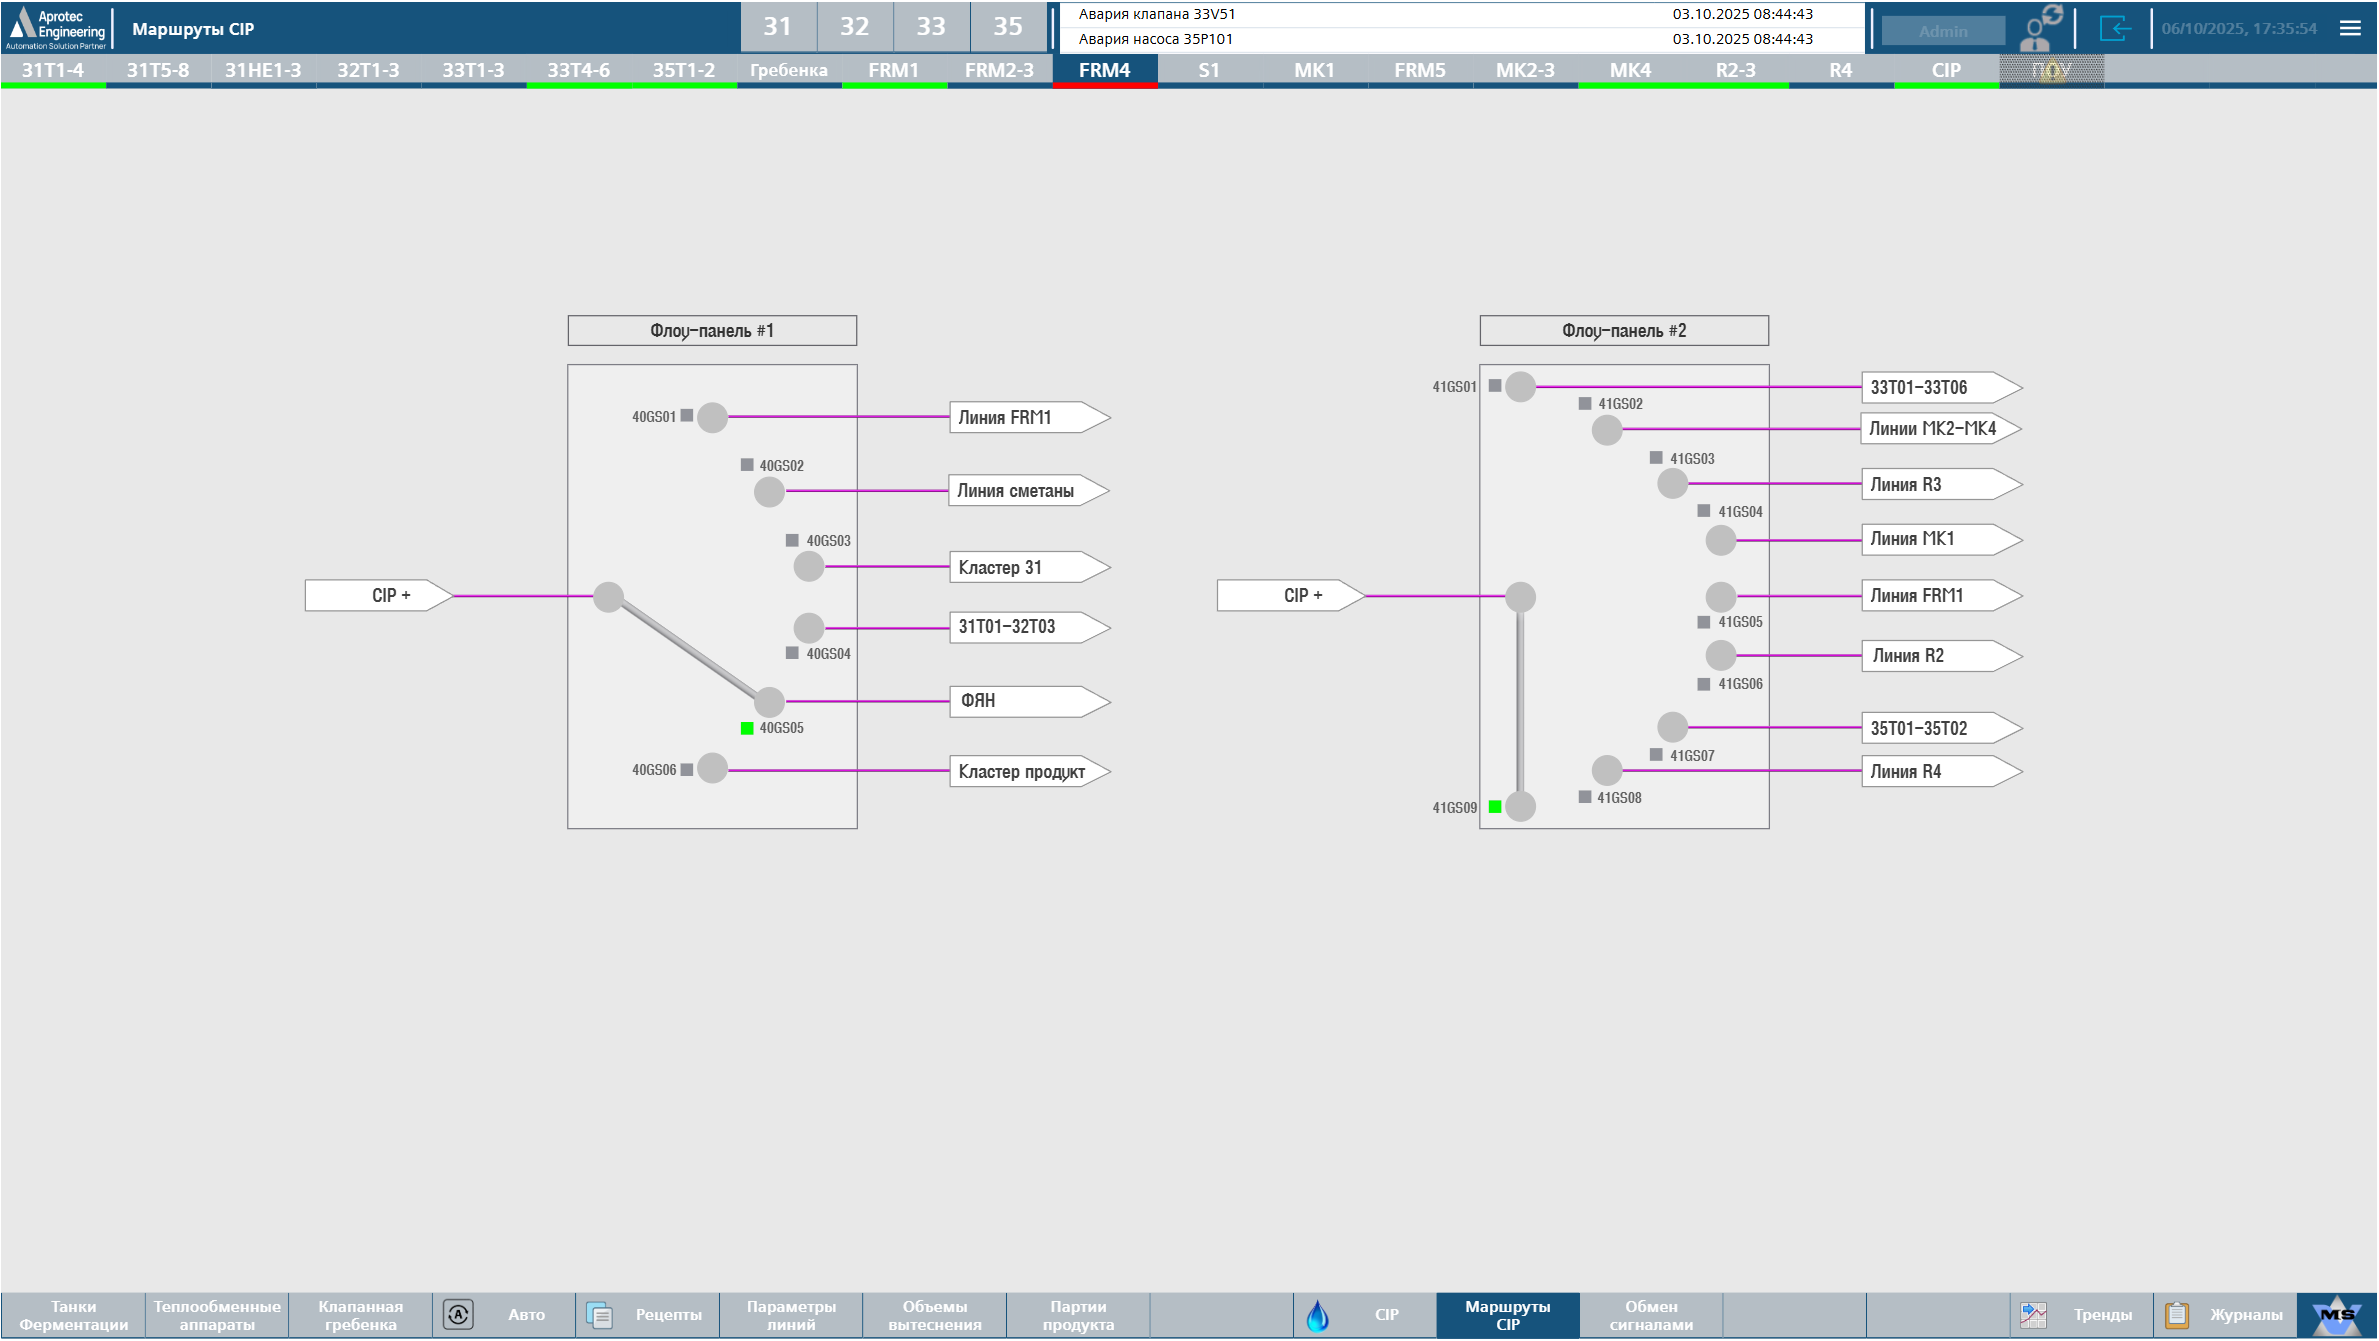The image size is (2379, 1341).
Task: Open the Рецепты document icon
Action: point(600,1315)
